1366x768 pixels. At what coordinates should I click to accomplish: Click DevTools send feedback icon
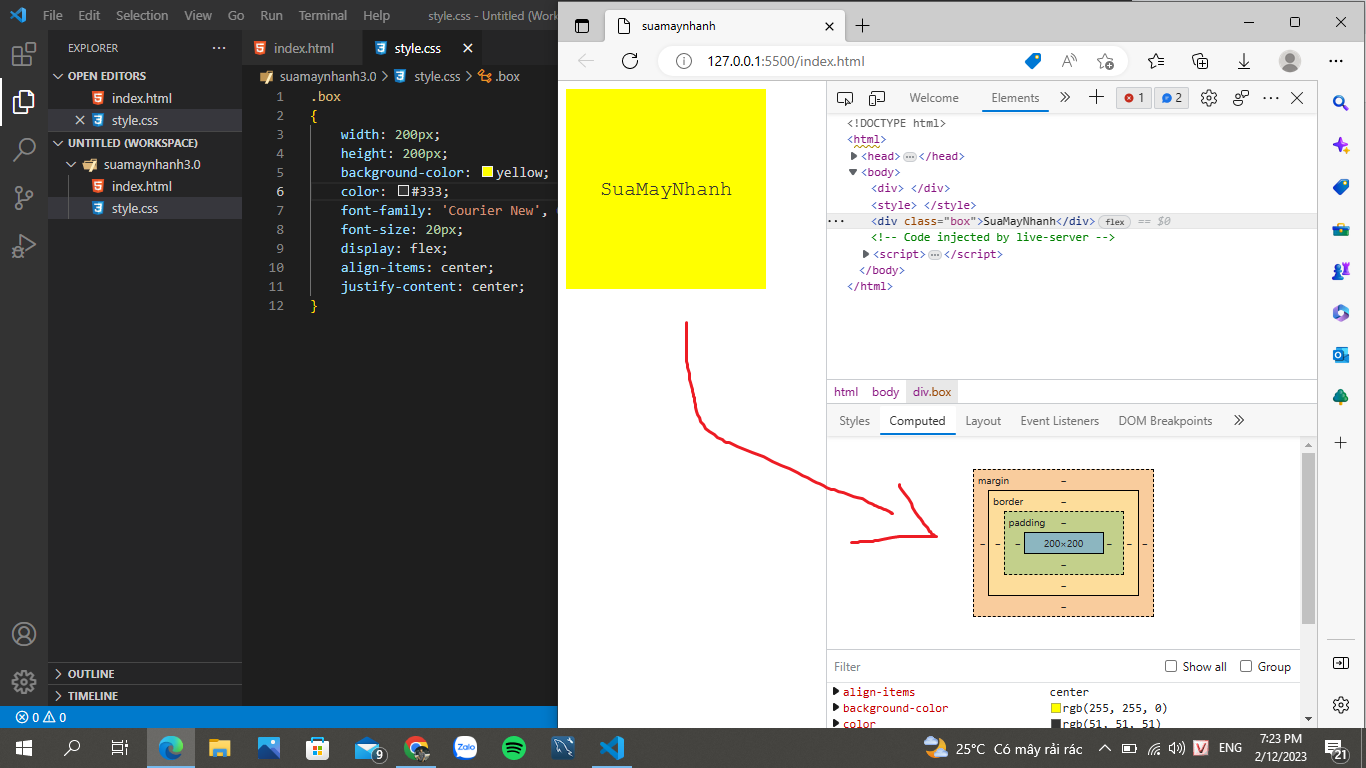[x=1241, y=98]
